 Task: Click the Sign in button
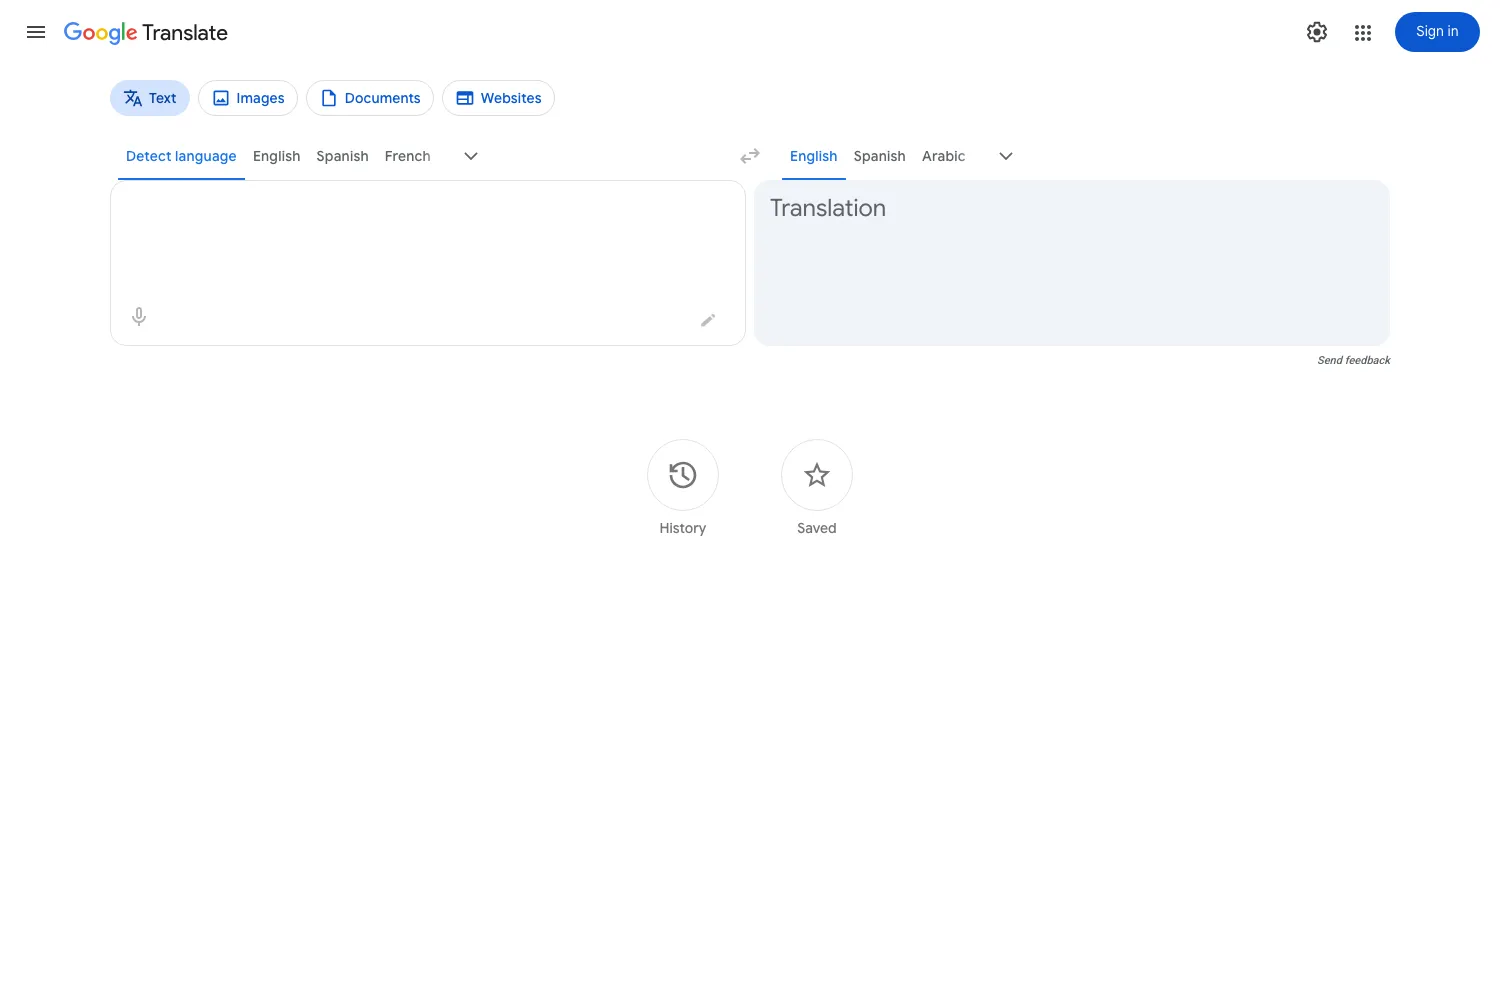point(1437,32)
